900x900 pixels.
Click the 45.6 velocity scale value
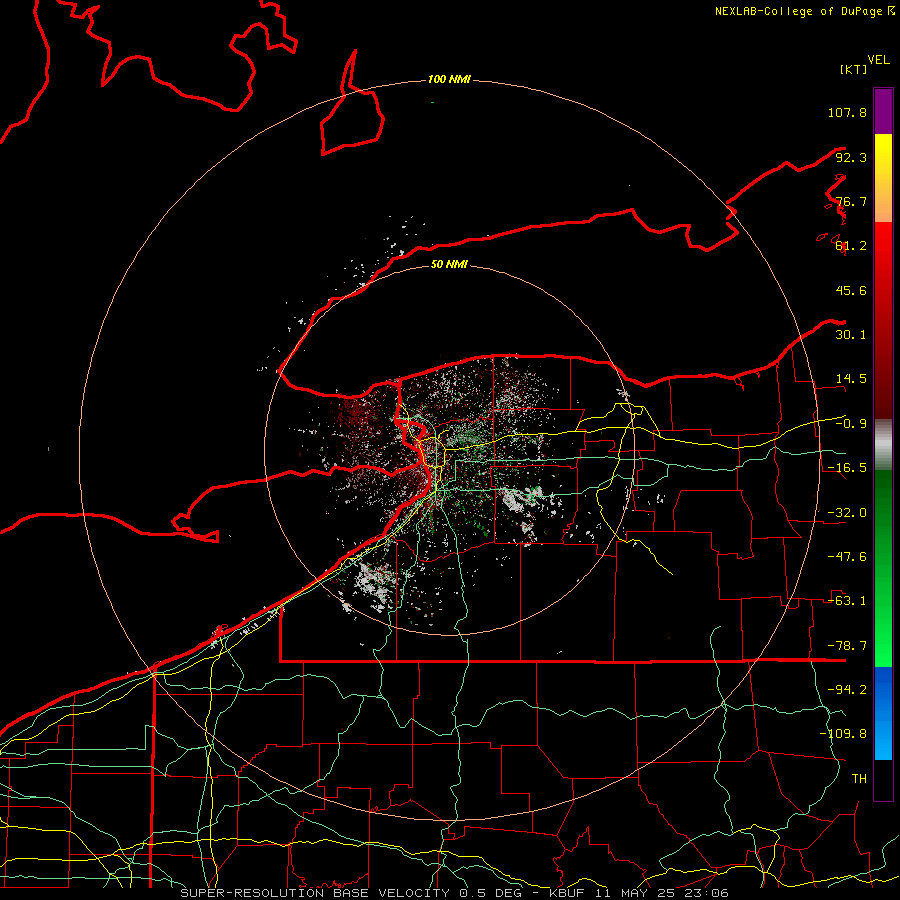point(851,290)
